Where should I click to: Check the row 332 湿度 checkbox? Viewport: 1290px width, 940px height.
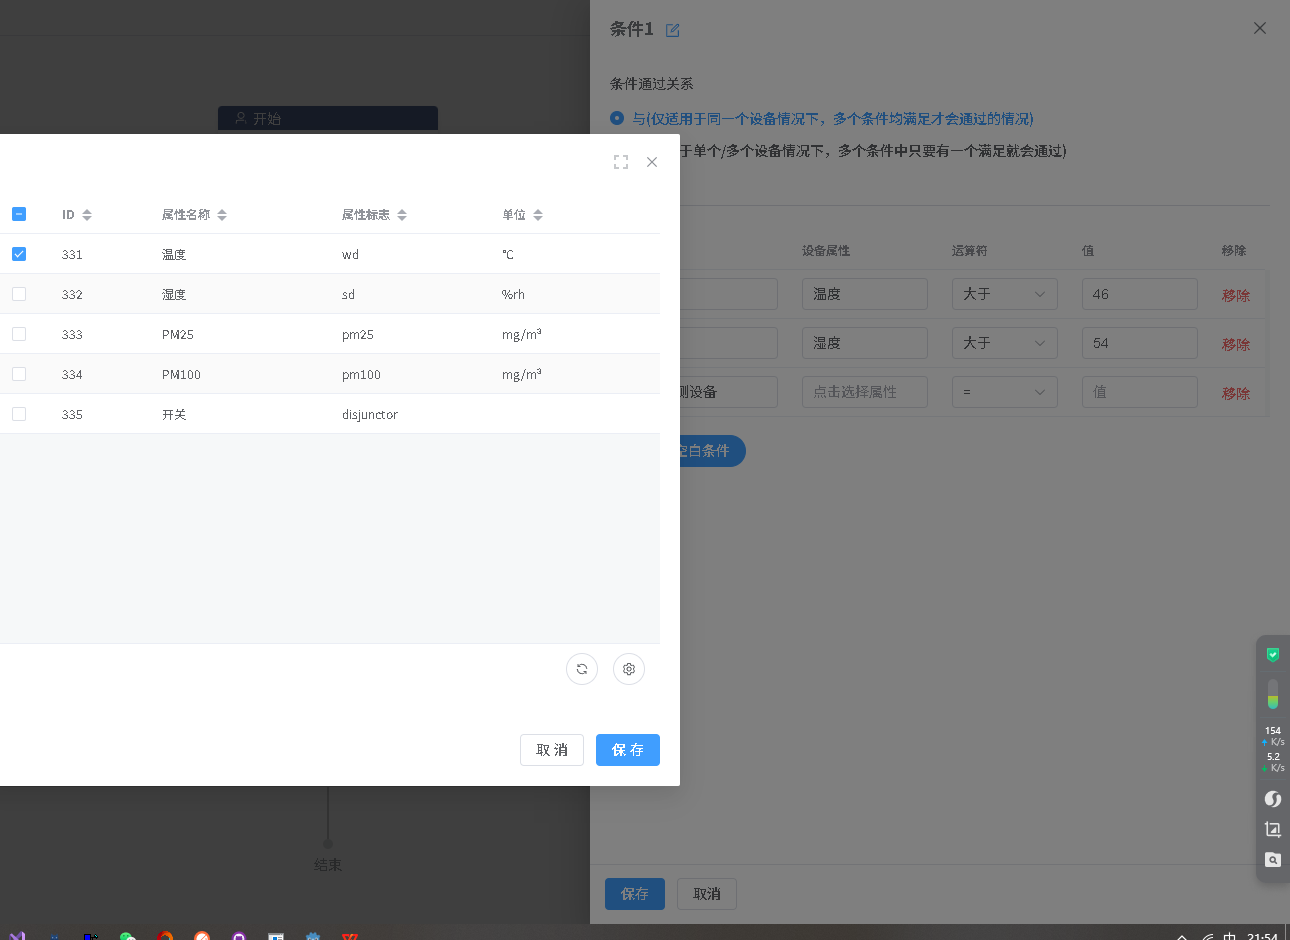(x=19, y=294)
